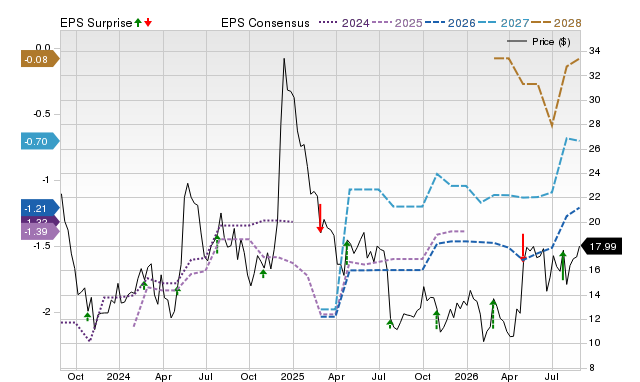Click the light purple -1.39 consensus value tag
Viewport: 640px width, 382px height.
(x=40, y=231)
